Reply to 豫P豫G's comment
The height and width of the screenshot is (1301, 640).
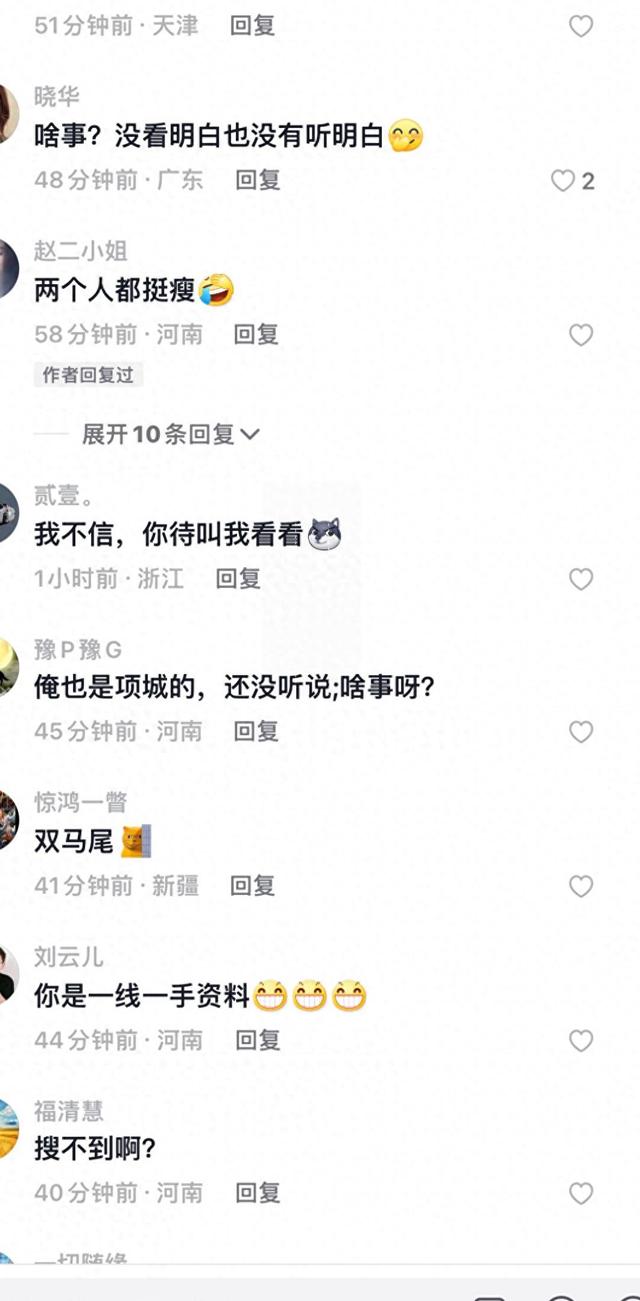click(x=256, y=731)
